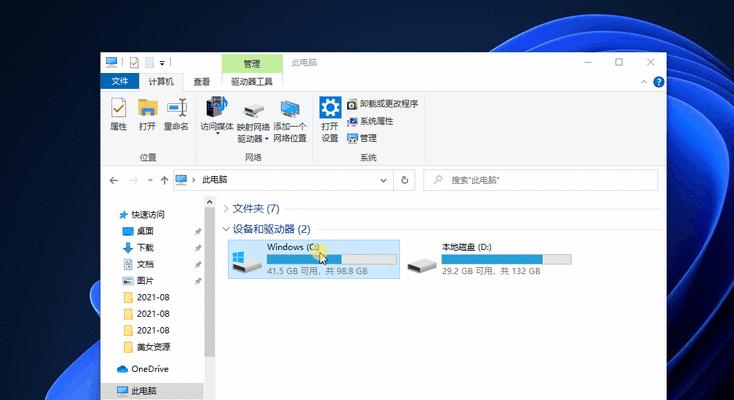Image resolution: width=734 pixels, height=400 pixels.
Task: Click the 本地磁盘 (D:) usage bar
Action: click(506, 259)
